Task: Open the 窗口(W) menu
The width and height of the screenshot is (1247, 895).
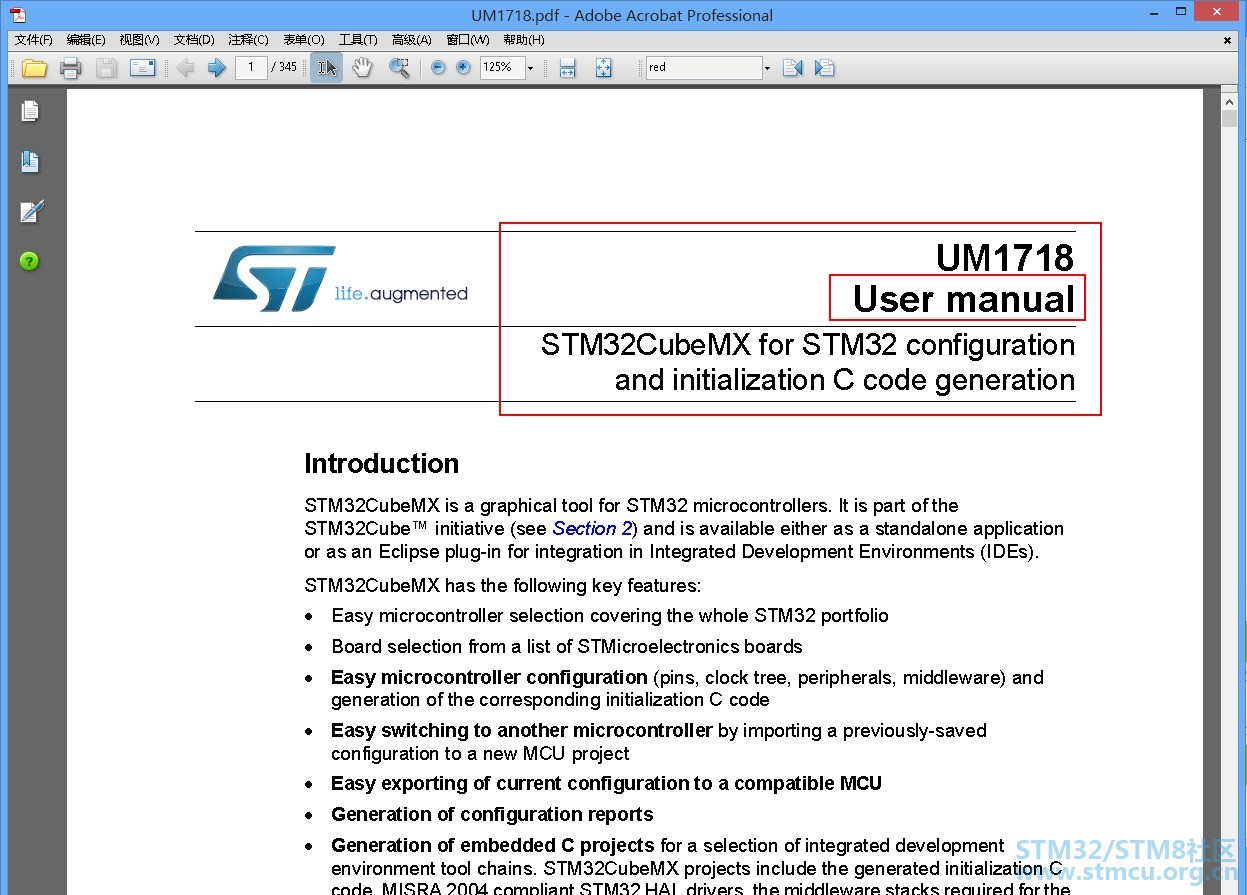Action: (468, 40)
